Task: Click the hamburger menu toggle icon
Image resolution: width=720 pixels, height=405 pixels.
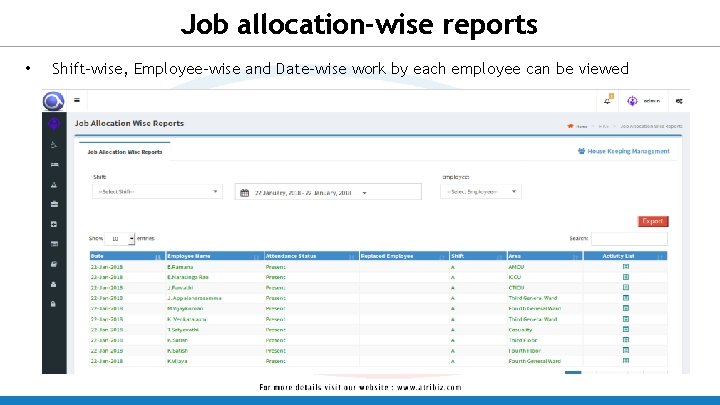Action: click(x=77, y=100)
